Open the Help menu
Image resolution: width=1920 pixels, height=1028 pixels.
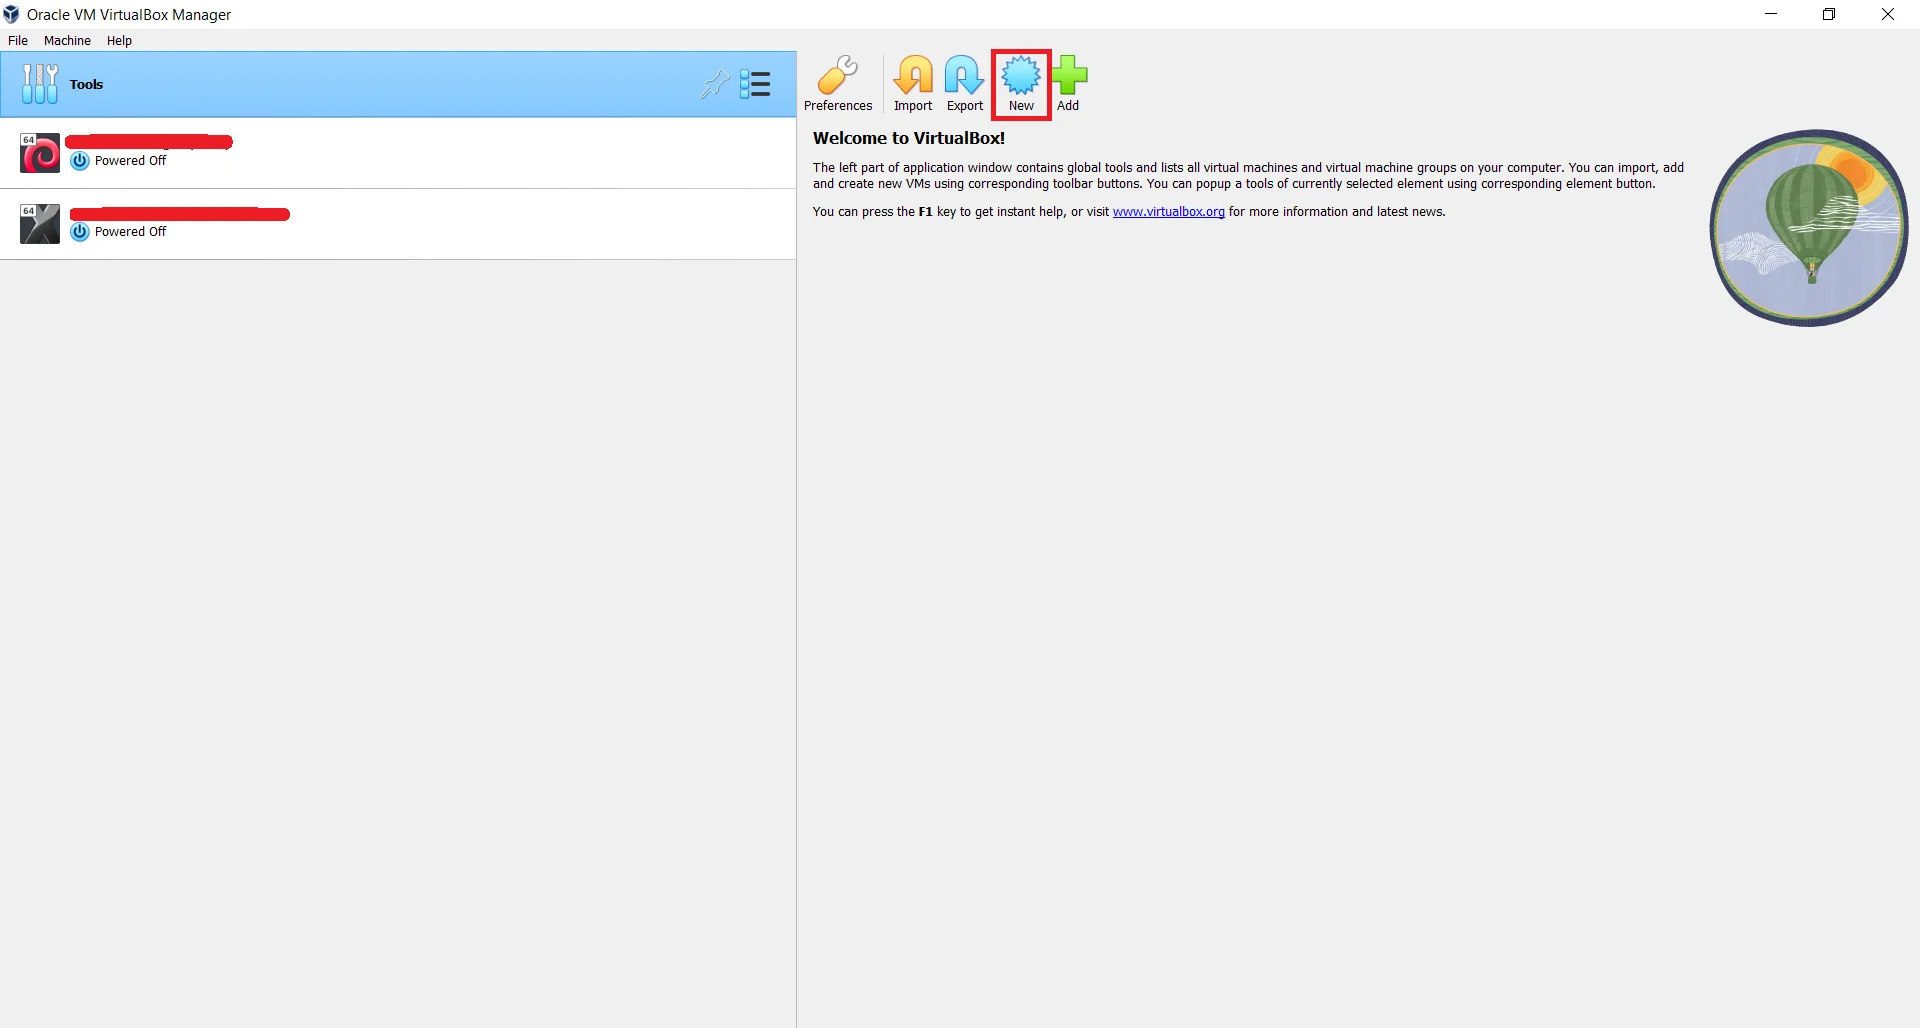(x=119, y=40)
